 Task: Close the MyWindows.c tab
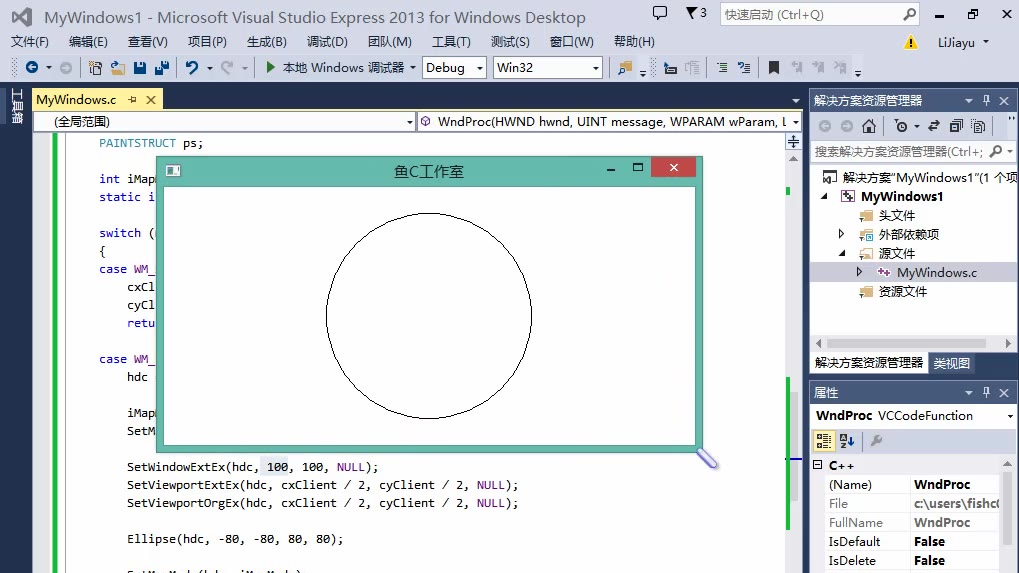pyautogui.click(x=151, y=99)
